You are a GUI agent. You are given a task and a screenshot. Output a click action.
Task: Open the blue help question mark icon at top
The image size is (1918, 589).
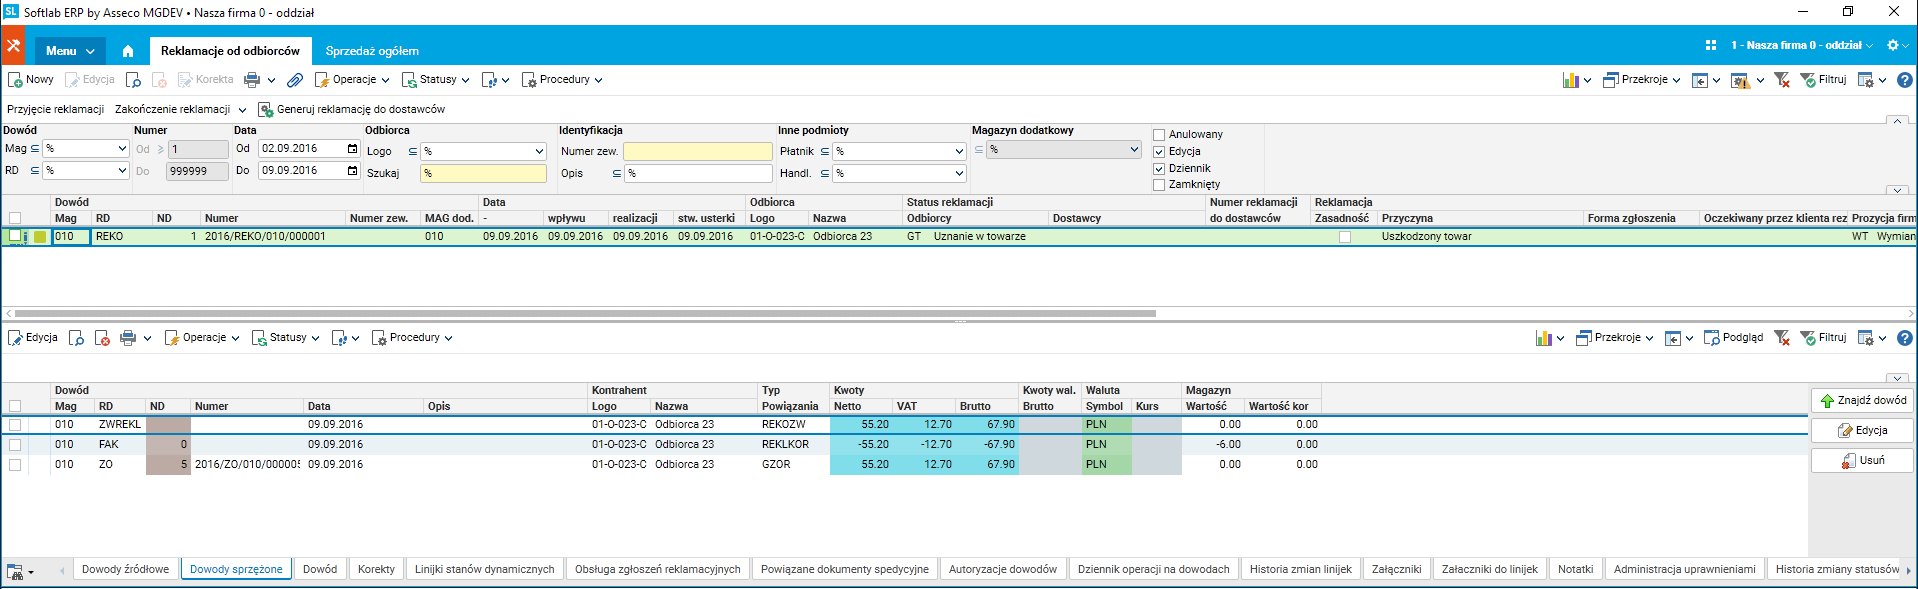[1905, 80]
